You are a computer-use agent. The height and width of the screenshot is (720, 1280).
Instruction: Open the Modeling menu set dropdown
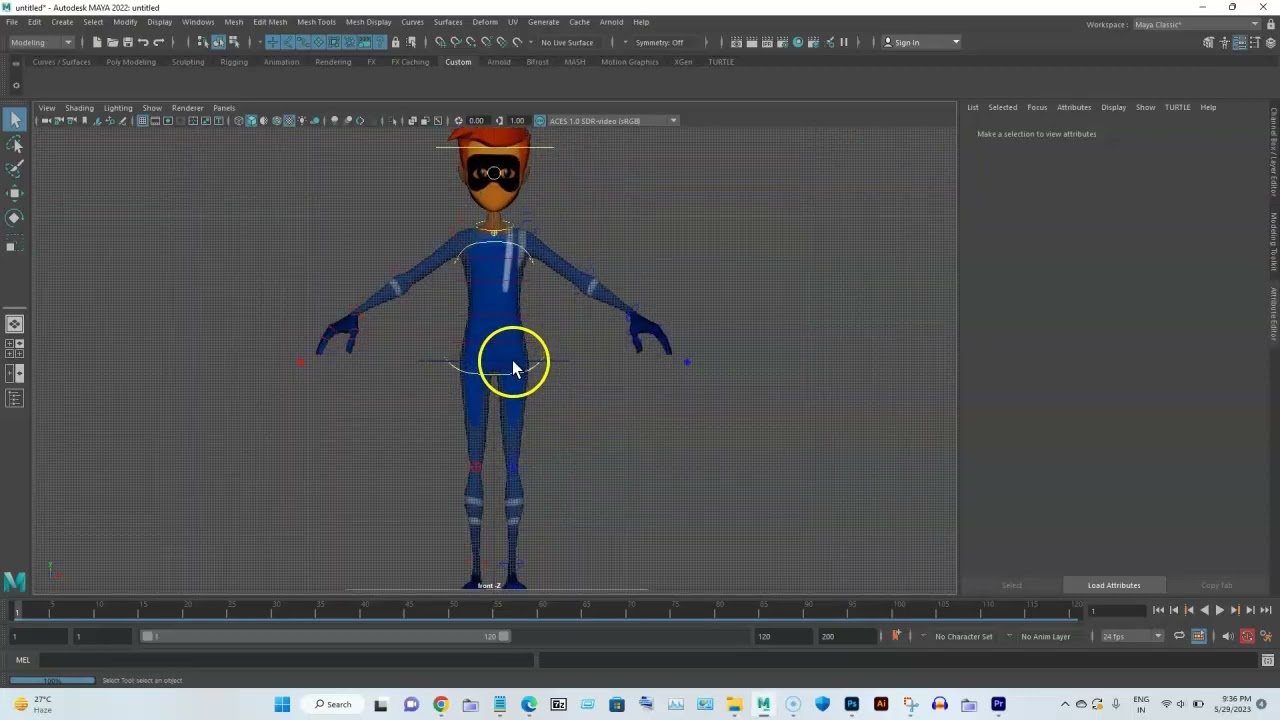coord(41,42)
